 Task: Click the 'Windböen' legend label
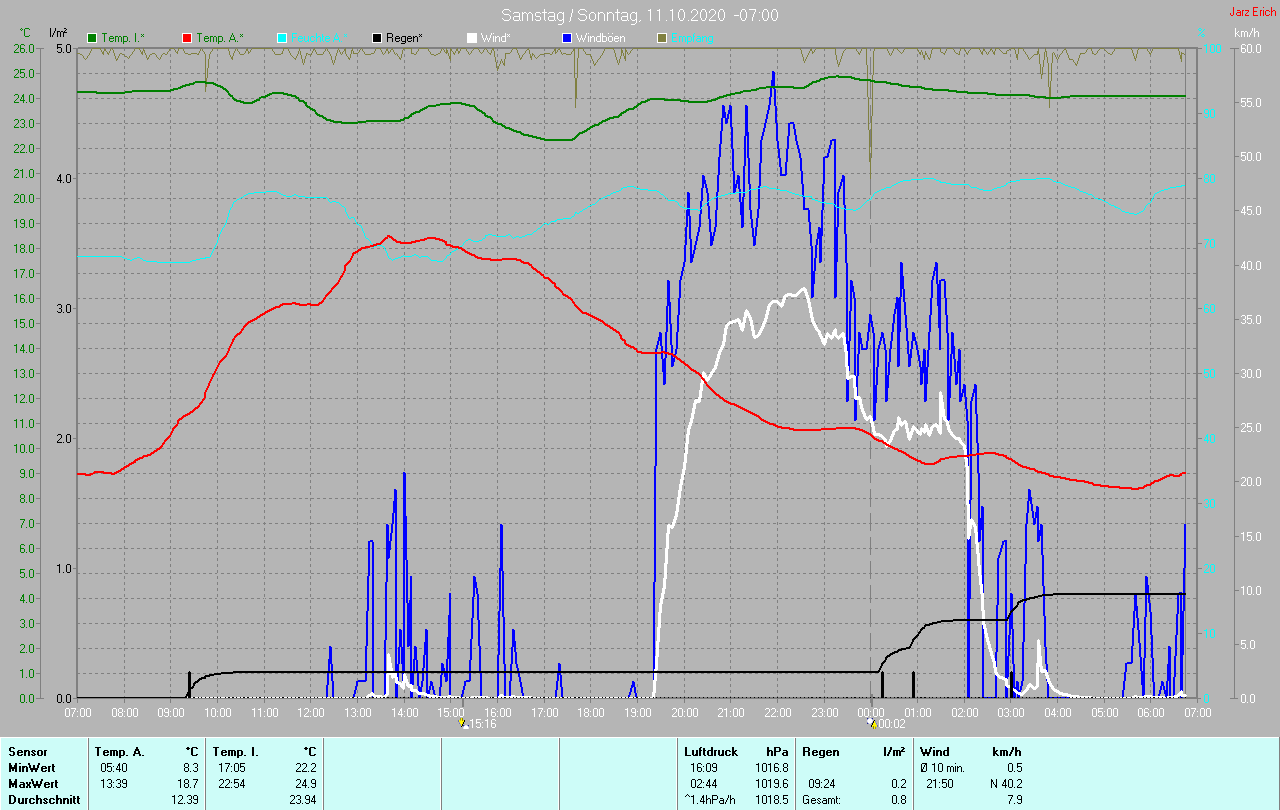(601, 38)
